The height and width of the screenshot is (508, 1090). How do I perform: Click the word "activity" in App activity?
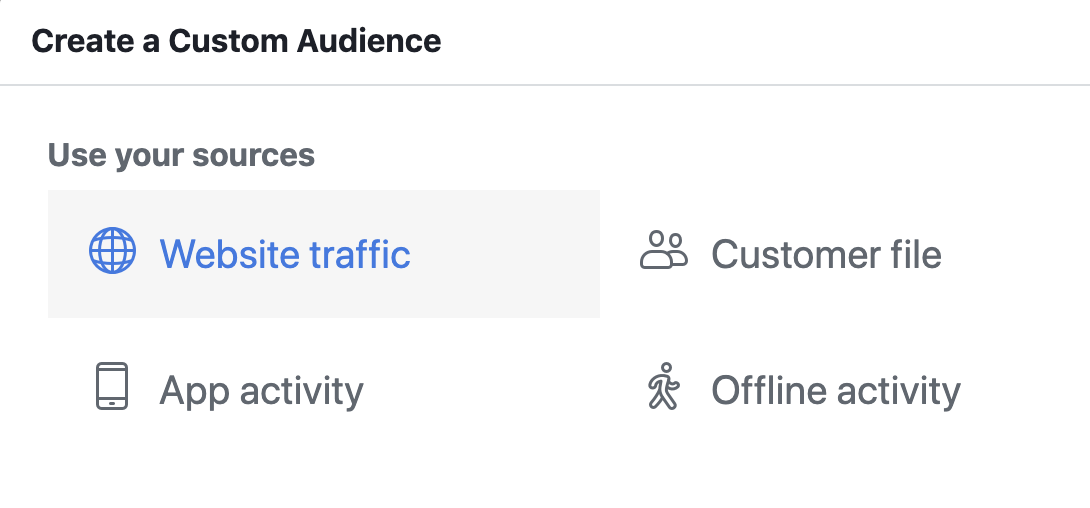coord(301,390)
